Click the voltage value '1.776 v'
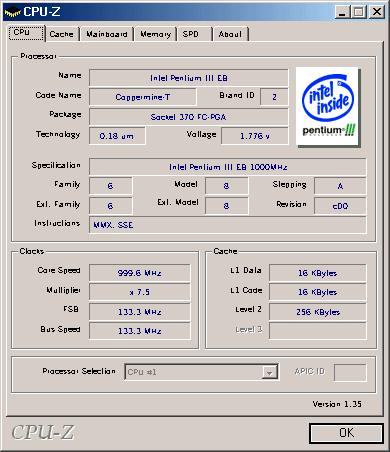390x452 pixels. [x=255, y=136]
